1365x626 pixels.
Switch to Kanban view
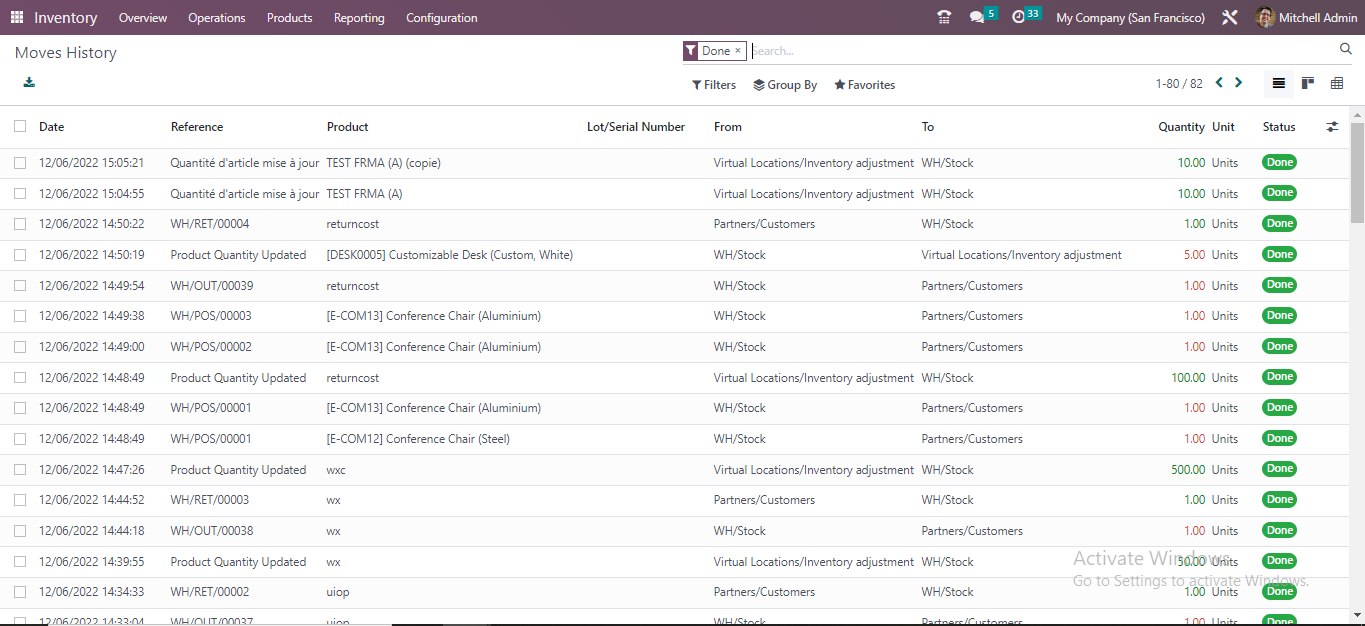pyautogui.click(x=1307, y=83)
